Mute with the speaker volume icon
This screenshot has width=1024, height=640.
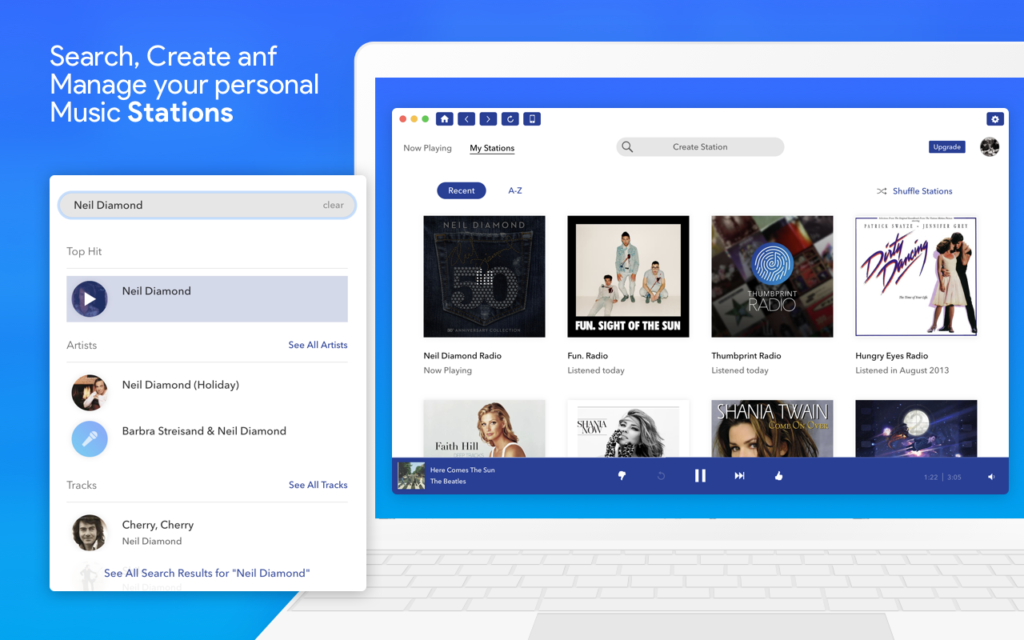pos(991,477)
